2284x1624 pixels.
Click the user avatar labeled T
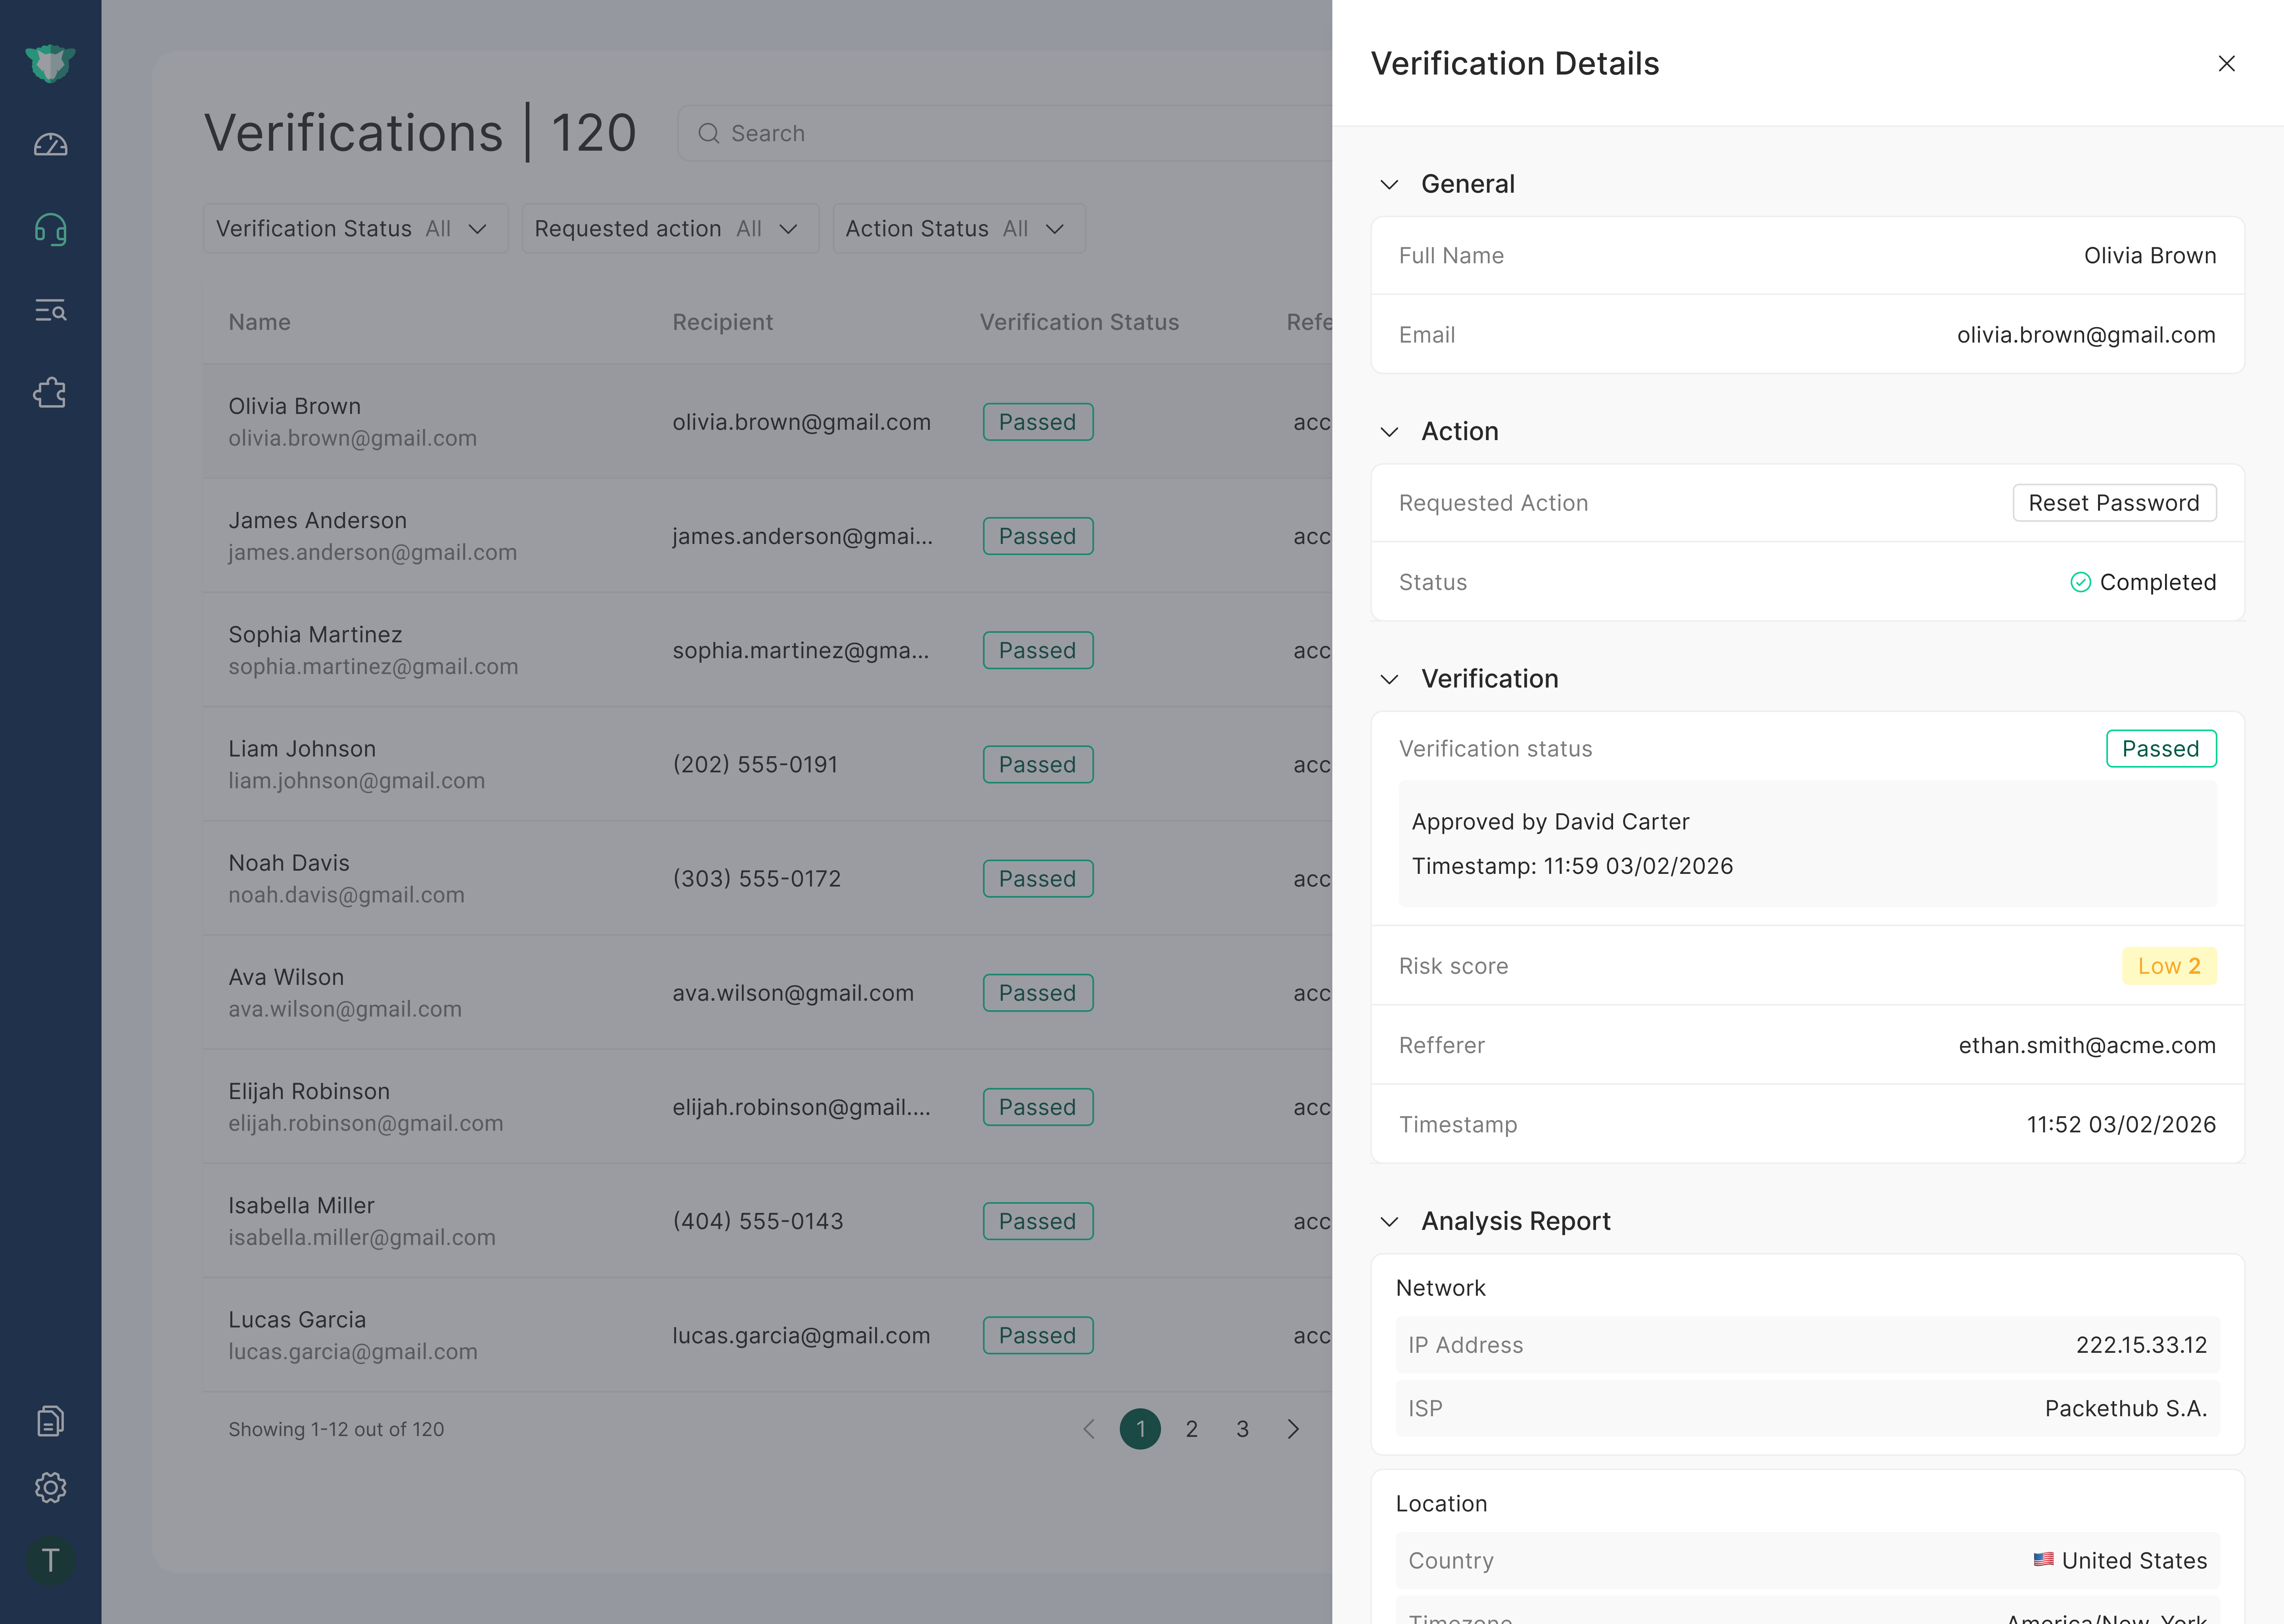point(50,1560)
